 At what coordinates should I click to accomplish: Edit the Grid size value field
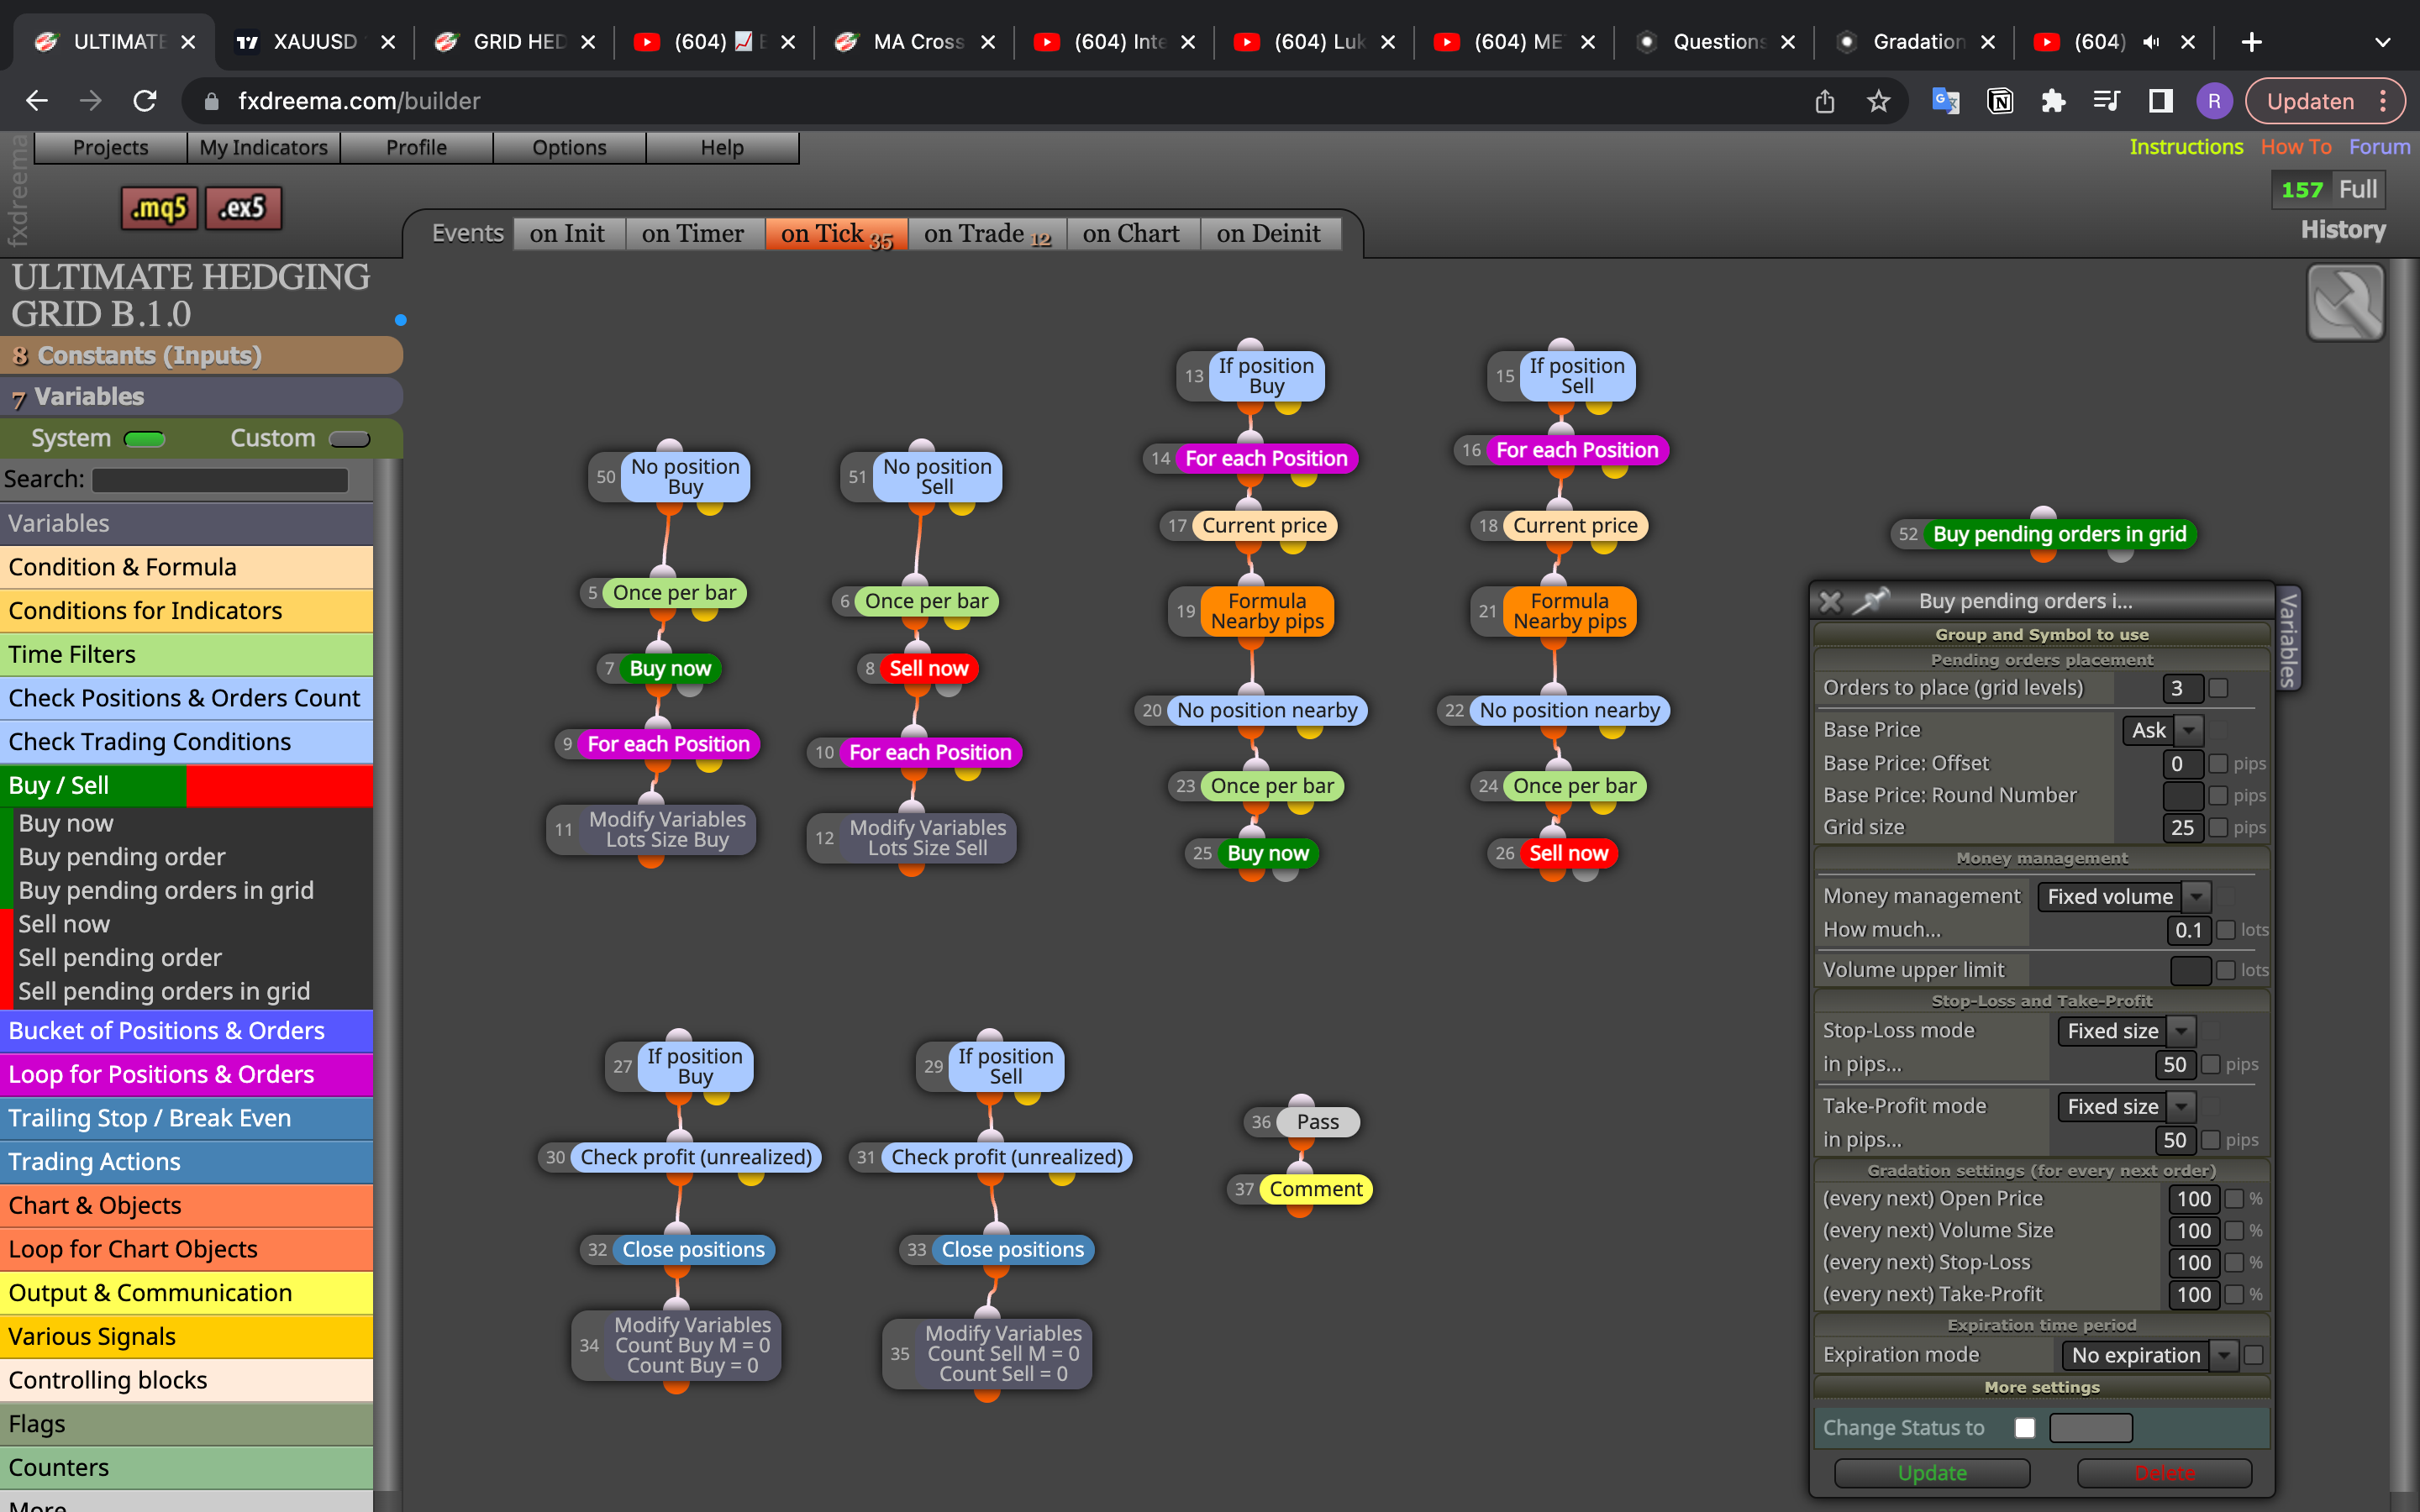click(x=2182, y=828)
